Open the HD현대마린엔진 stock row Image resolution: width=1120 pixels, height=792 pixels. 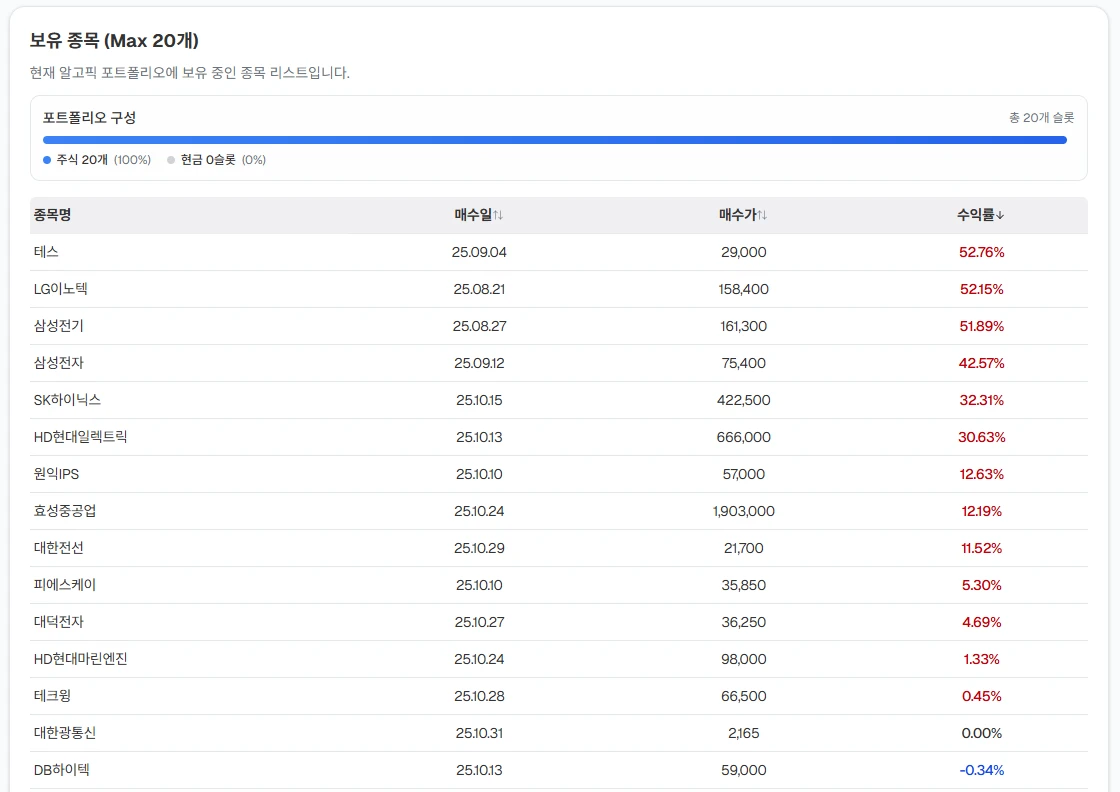(80, 659)
